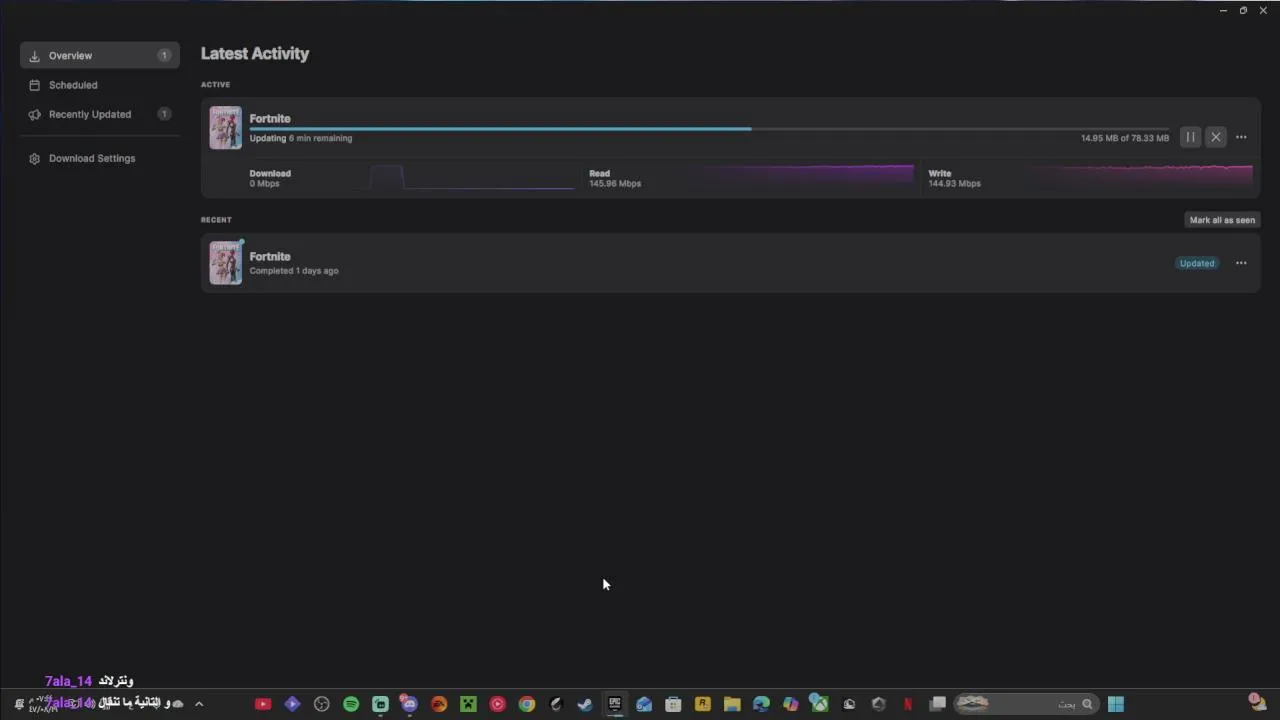Expand the system tray hidden icons chevron
The height and width of the screenshot is (720, 1280).
point(199,704)
